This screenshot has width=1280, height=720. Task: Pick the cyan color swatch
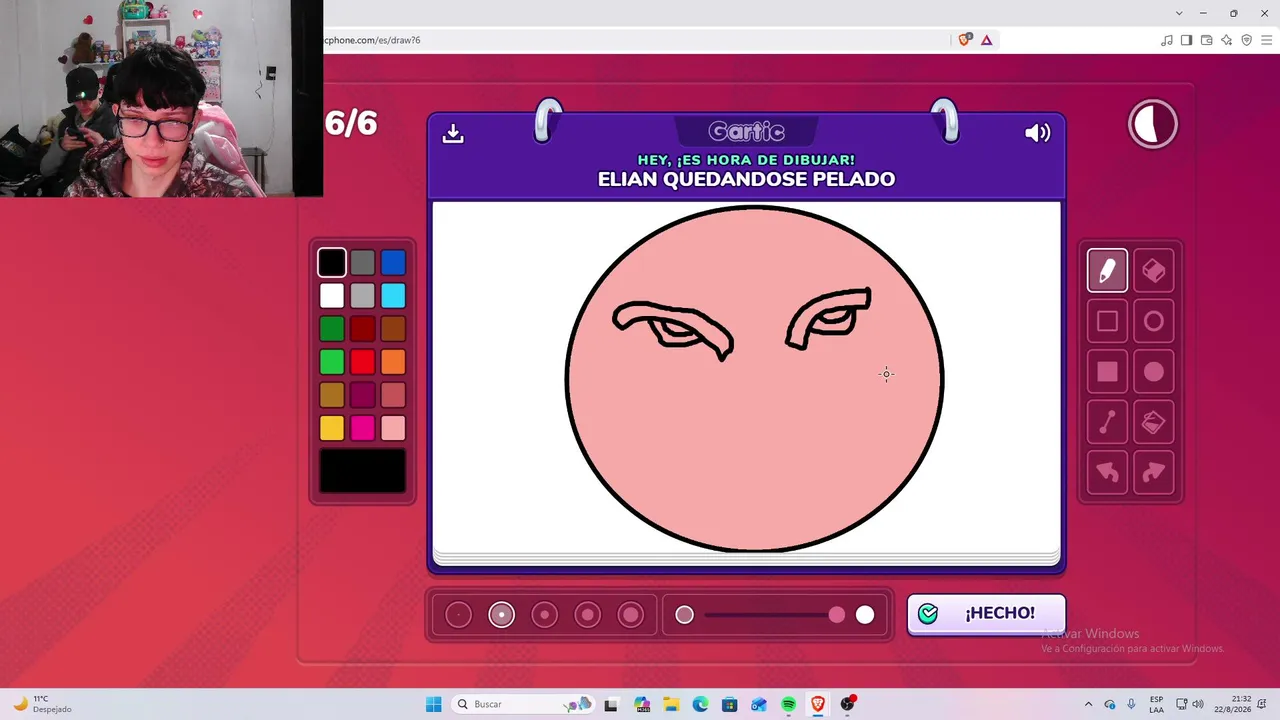(393, 295)
